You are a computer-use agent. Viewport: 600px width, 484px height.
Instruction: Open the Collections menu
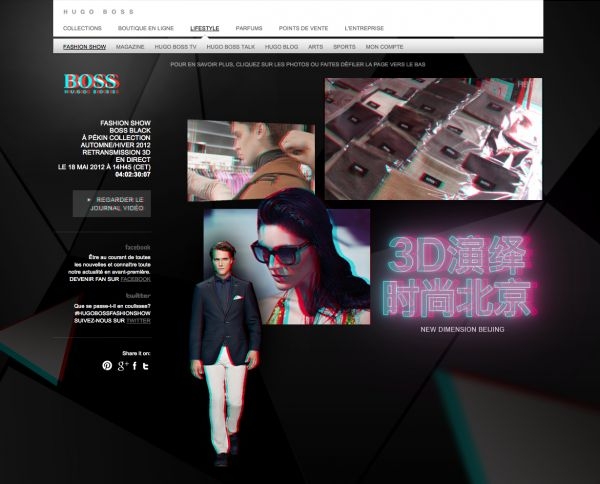click(82, 28)
